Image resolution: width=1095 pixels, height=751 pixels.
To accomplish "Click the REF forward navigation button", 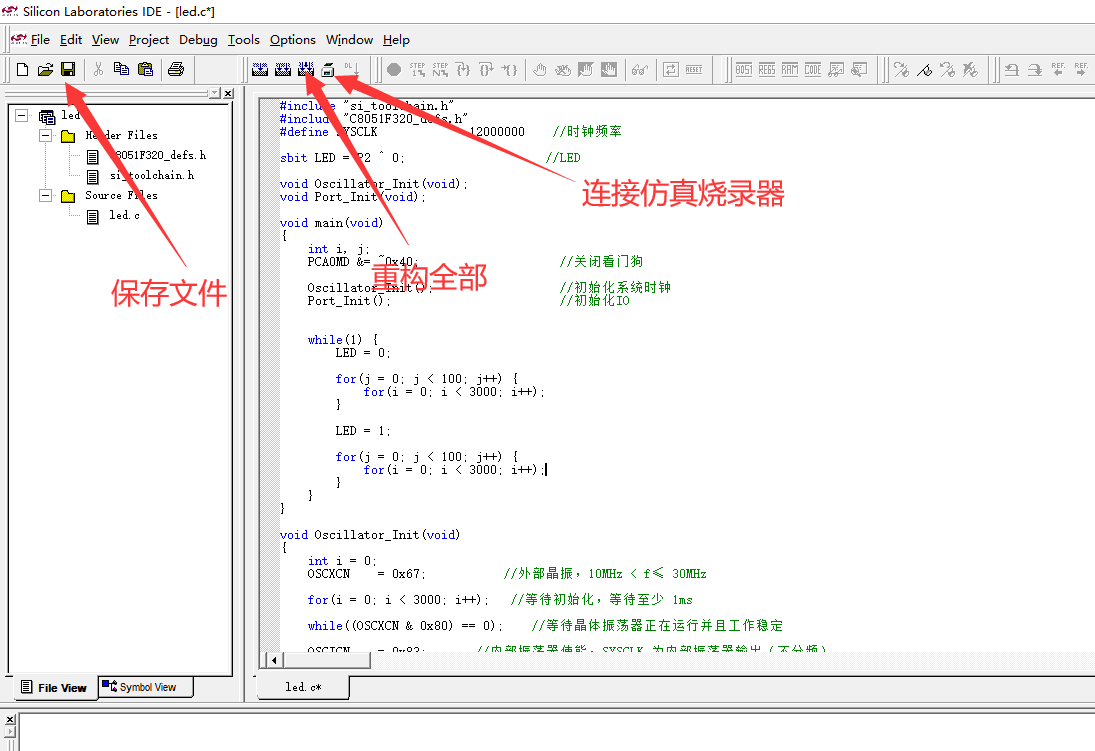I will click(x=1081, y=68).
